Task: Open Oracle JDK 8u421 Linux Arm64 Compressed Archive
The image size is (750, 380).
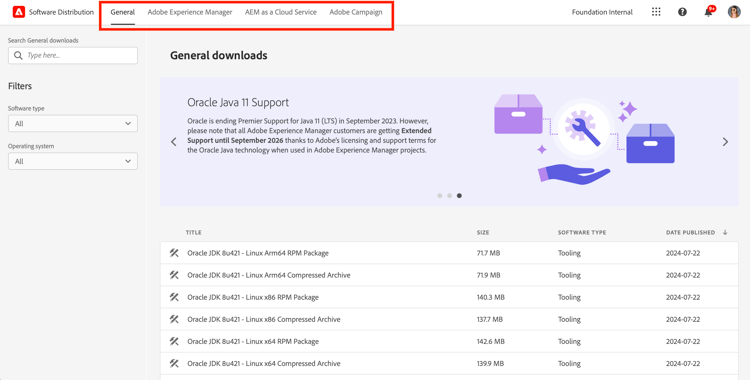Action: click(269, 275)
